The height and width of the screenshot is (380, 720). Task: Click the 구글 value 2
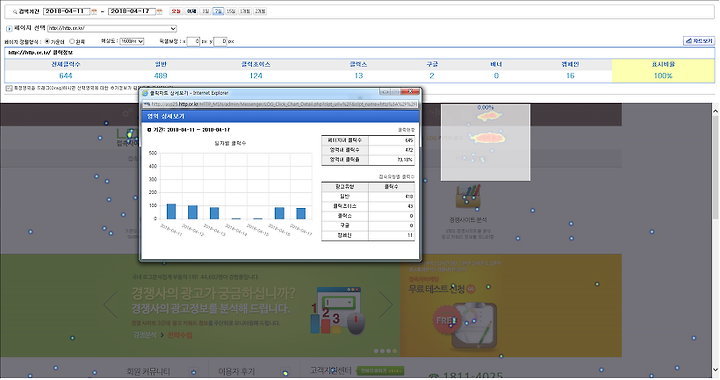[432, 76]
